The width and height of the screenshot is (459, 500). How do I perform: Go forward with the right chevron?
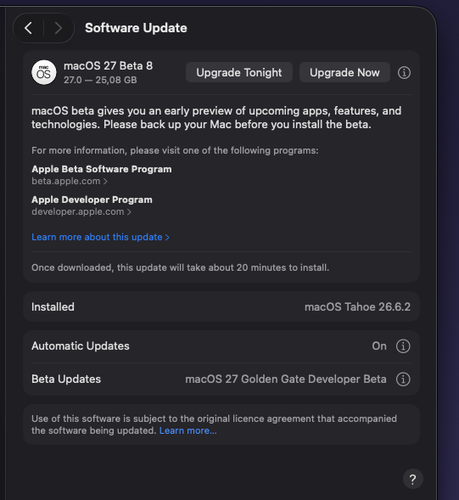point(58,28)
